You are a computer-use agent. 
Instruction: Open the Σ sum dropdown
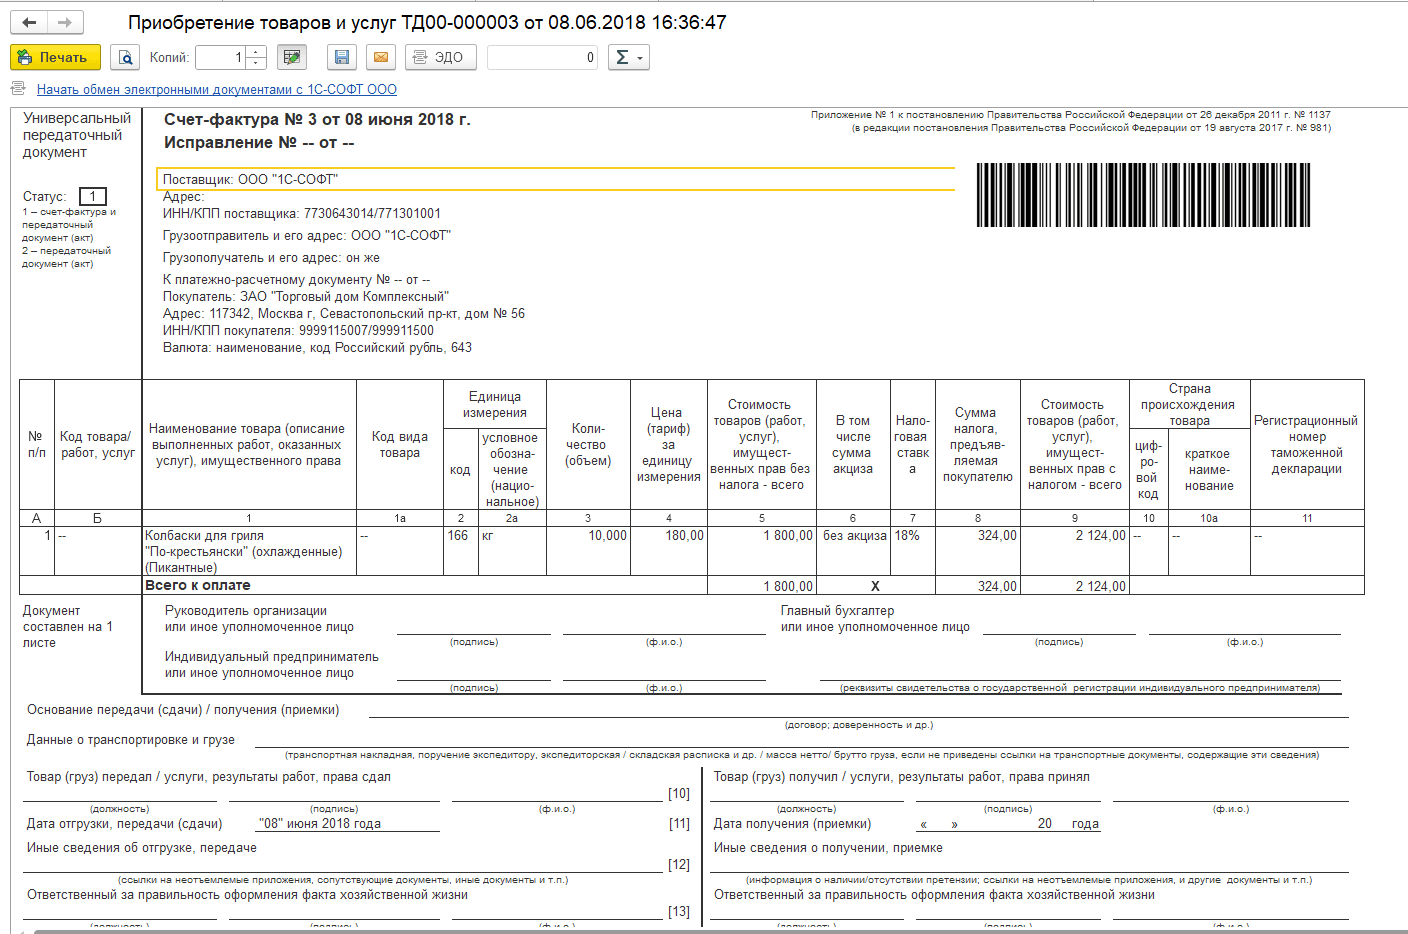tap(628, 57)
